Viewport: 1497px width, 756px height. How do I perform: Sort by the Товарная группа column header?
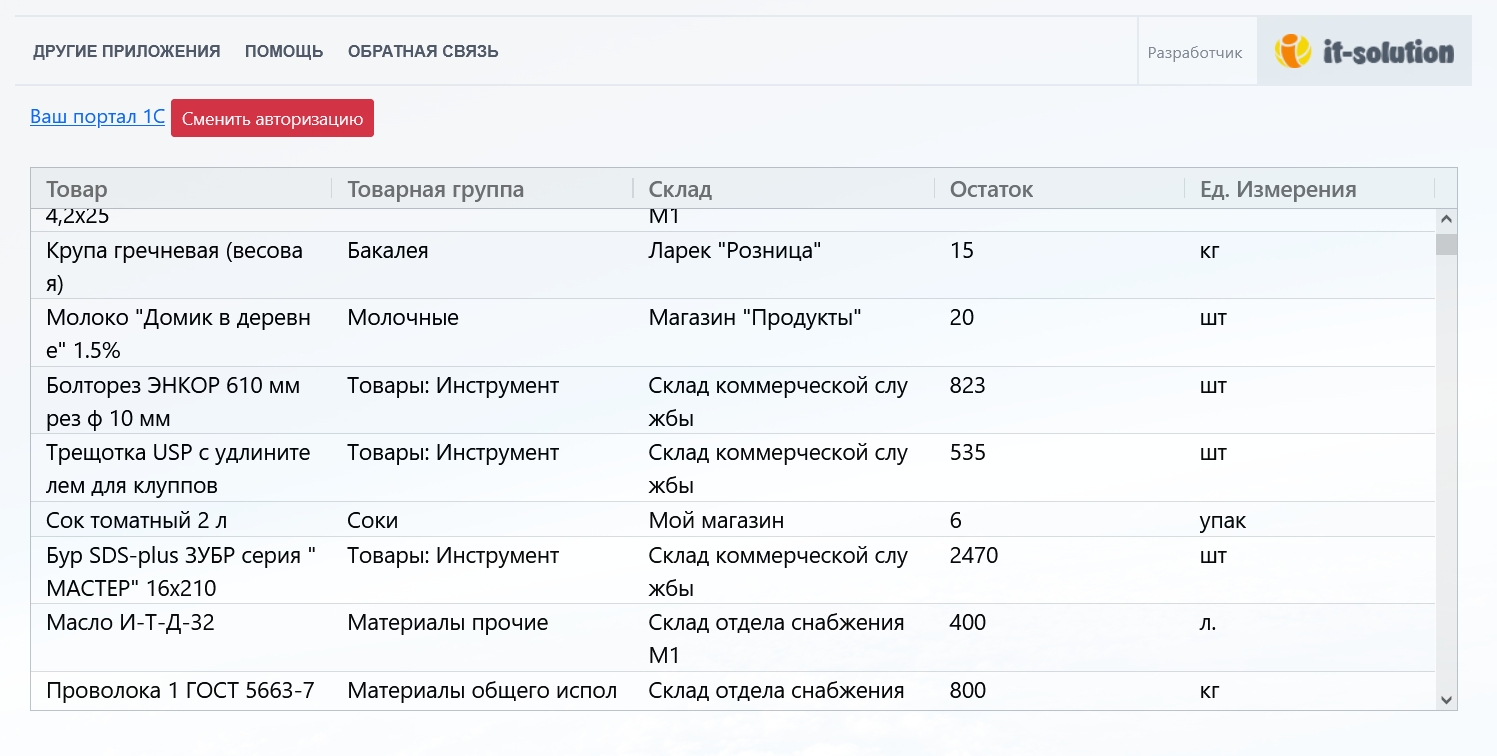[435, 189]
